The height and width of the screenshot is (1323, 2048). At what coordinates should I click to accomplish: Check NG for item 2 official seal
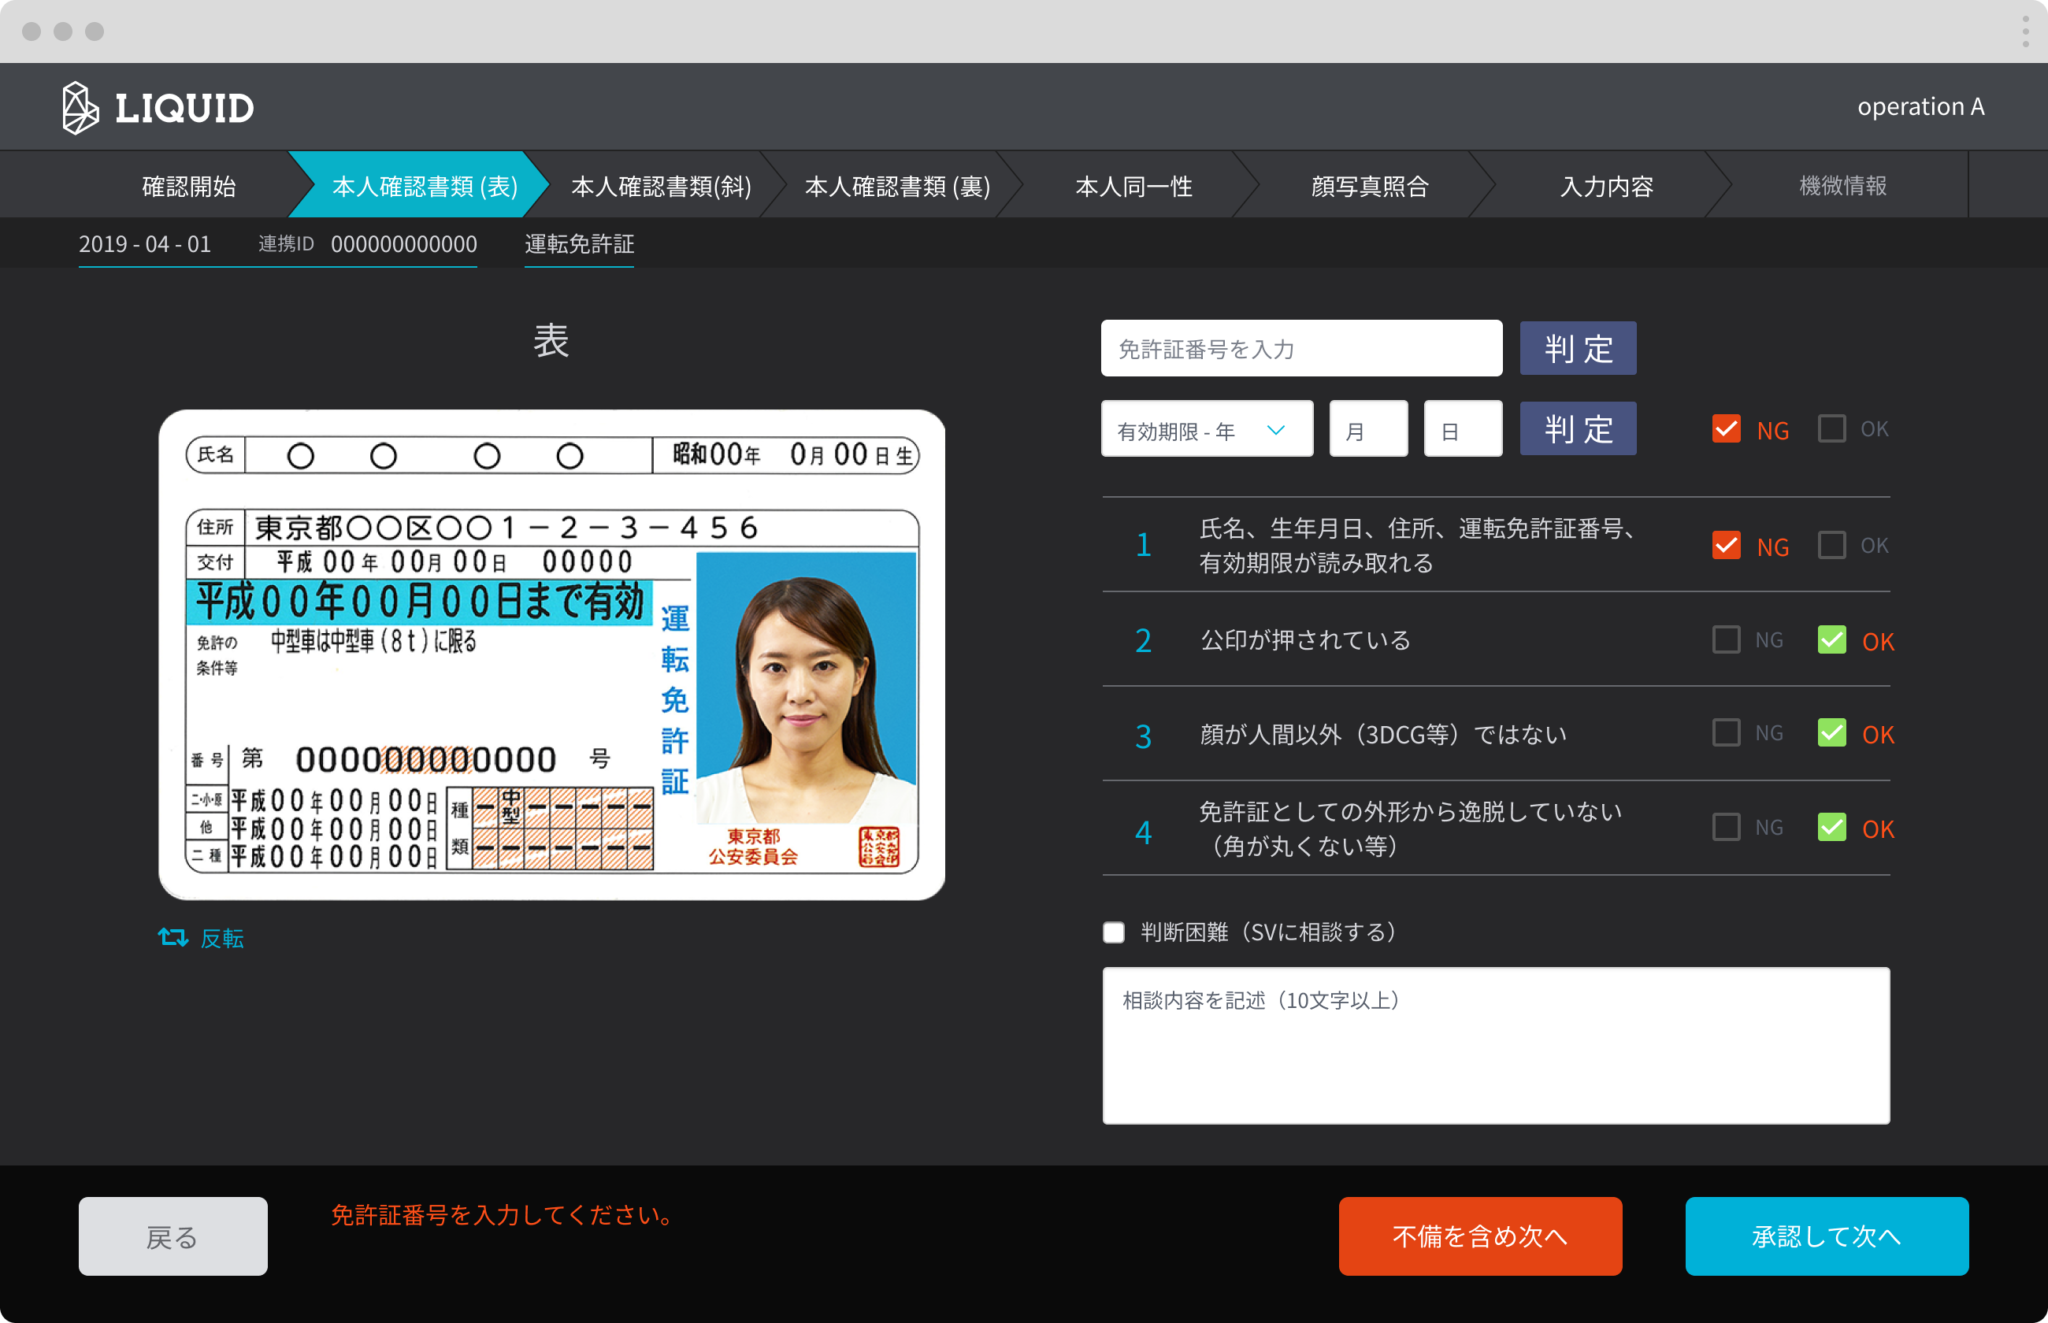[x=1726, y=640]
